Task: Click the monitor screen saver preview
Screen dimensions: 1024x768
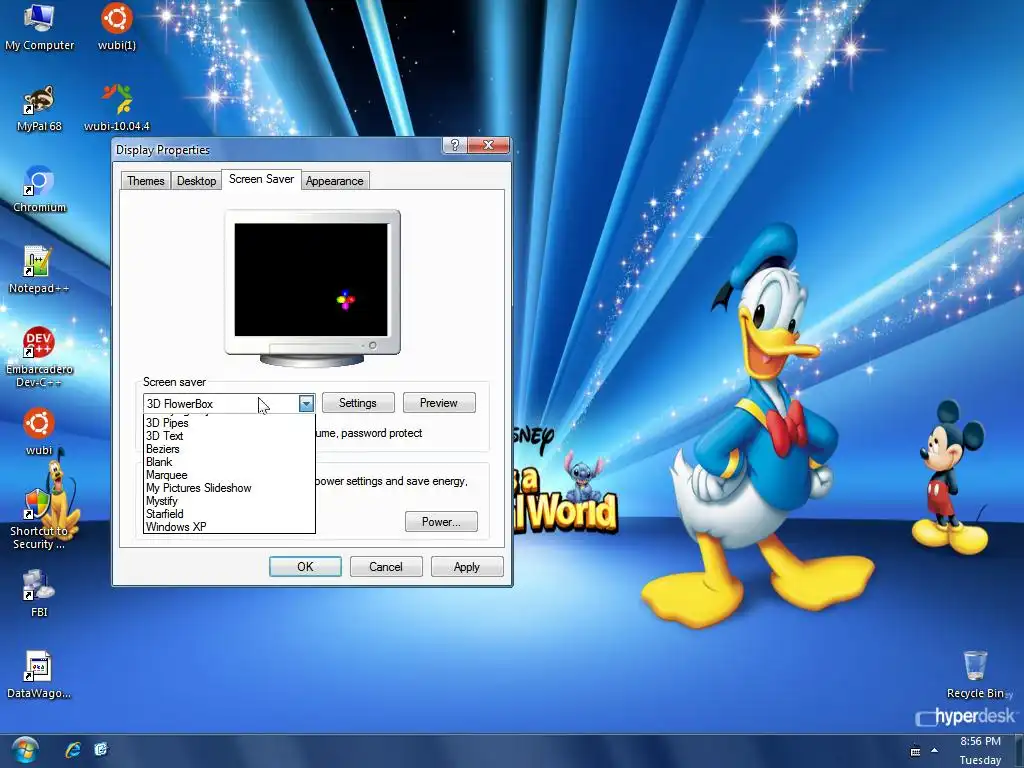Action: tap(311, 280)
